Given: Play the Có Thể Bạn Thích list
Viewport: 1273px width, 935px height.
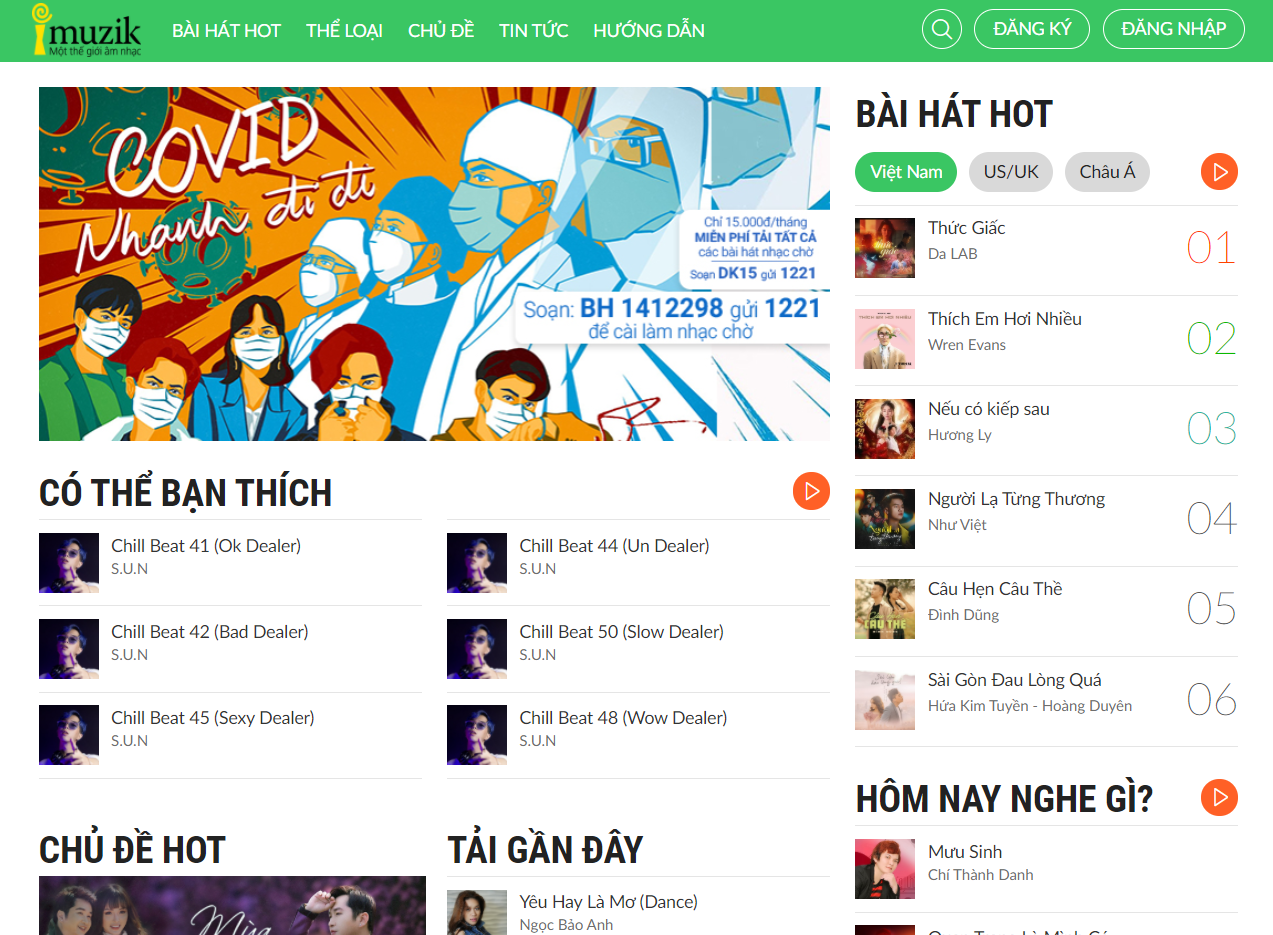Looking at the screenshot, I should coord(811,491).
